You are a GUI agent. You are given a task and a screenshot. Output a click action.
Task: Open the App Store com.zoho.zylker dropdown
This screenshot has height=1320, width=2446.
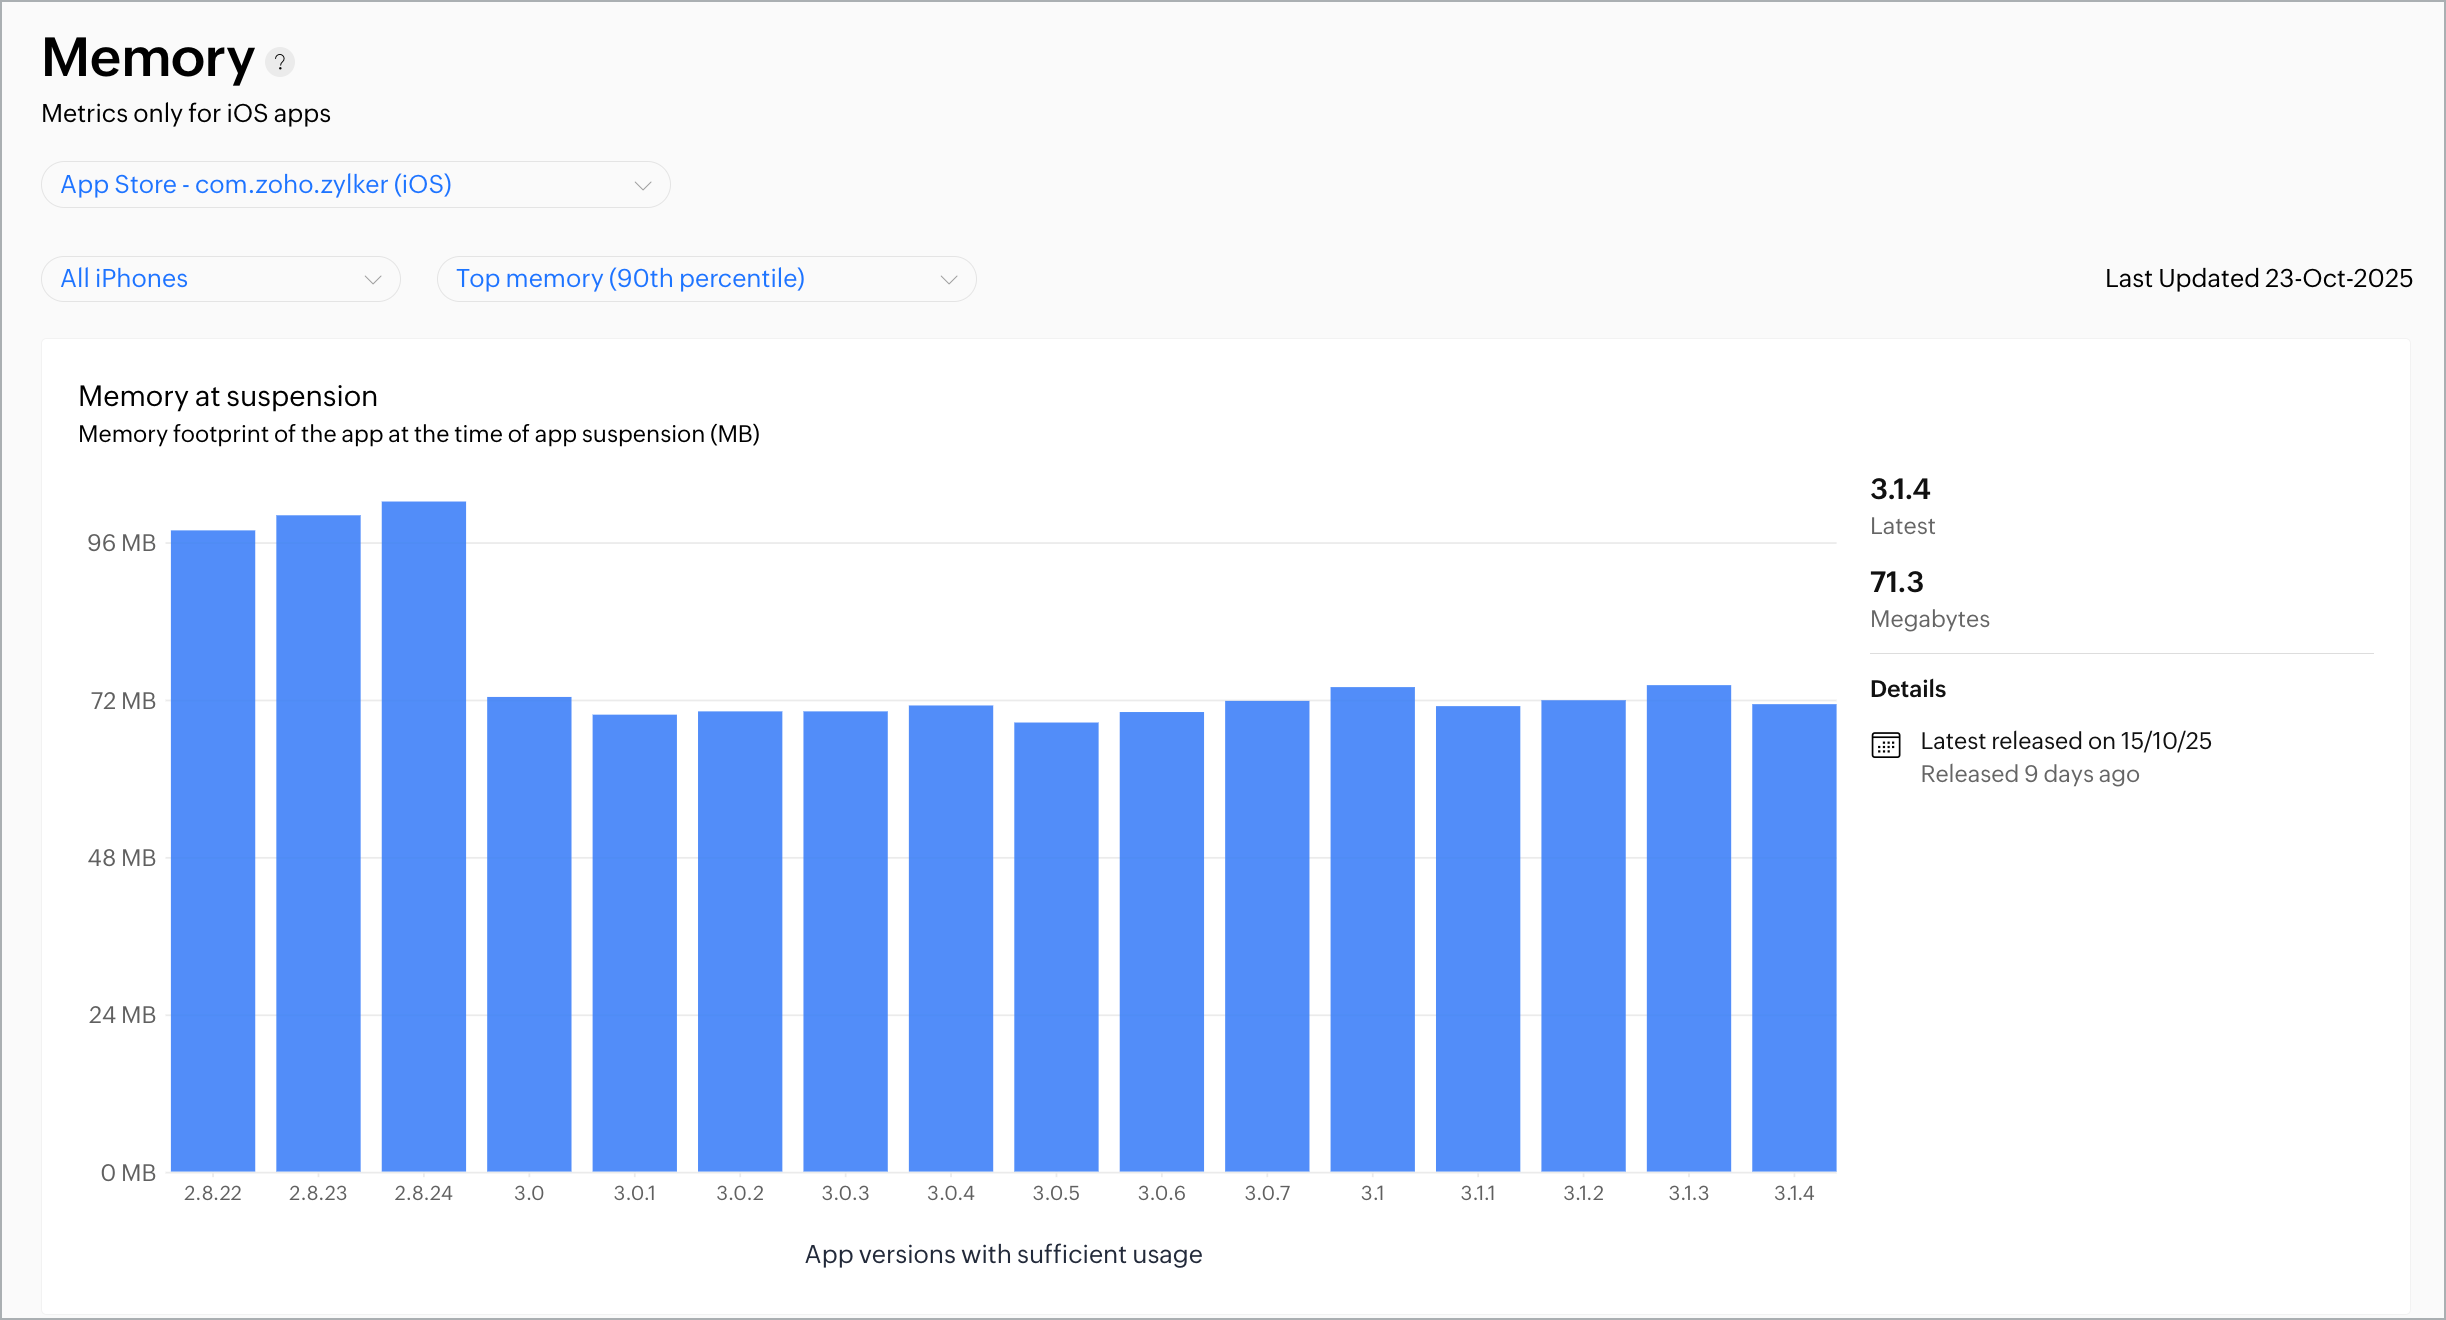point(255,185)
